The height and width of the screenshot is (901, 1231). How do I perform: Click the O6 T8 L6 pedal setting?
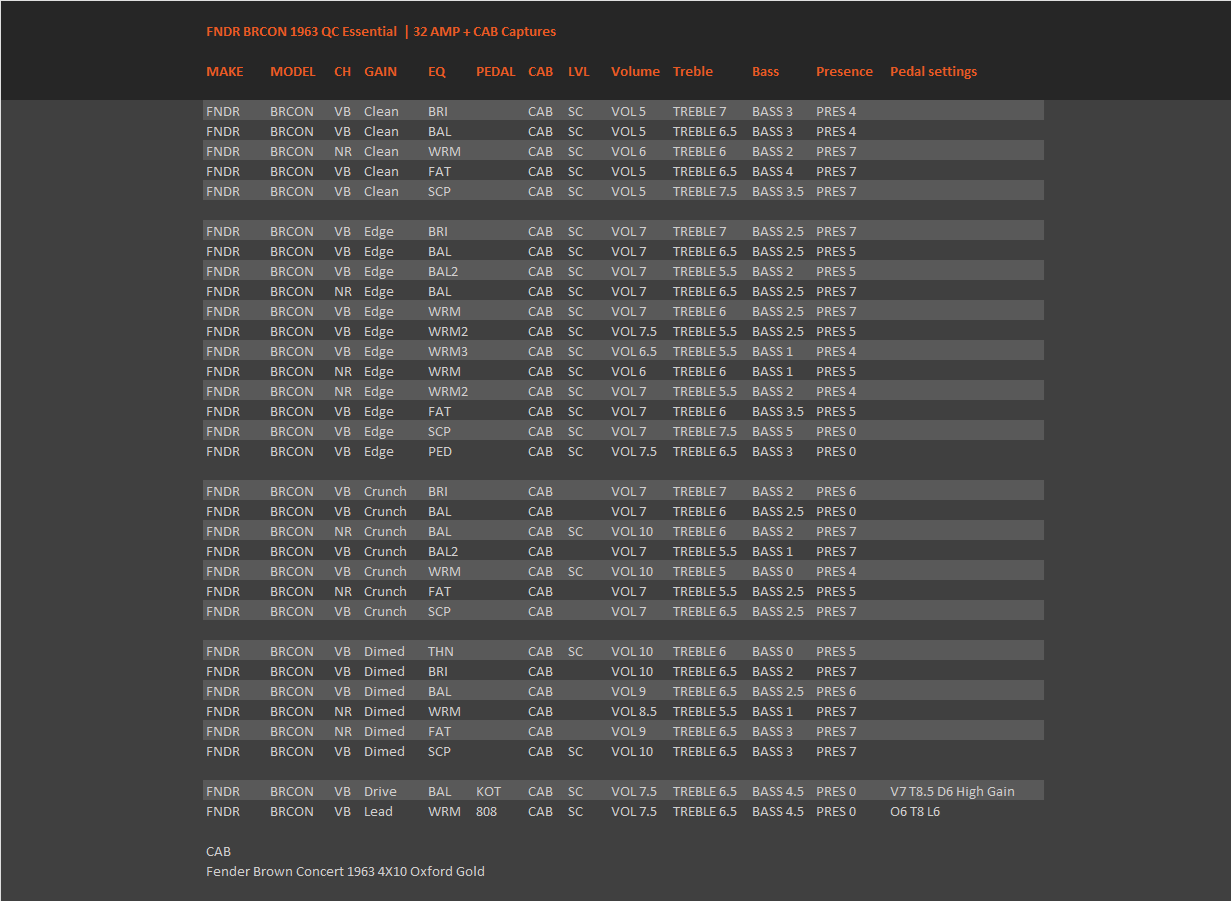point(915,811)
